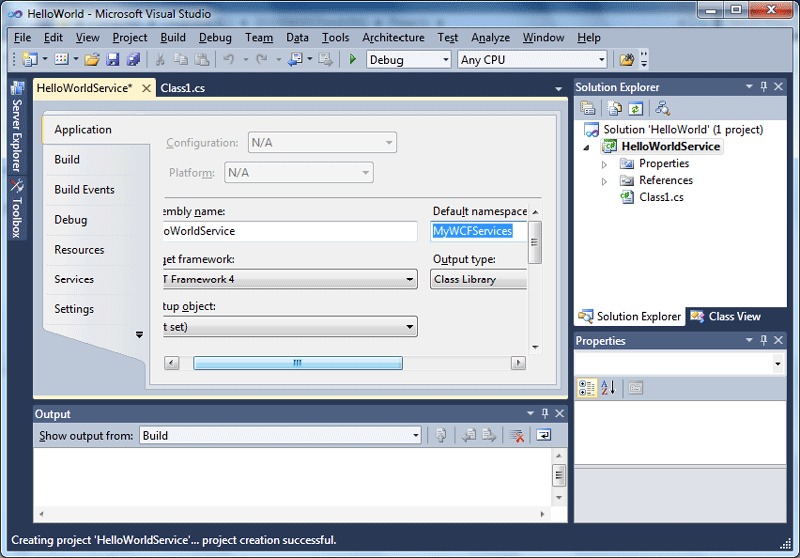
Task: Select Class1.cs in Solution Explorer
Action: pos(661,197)
